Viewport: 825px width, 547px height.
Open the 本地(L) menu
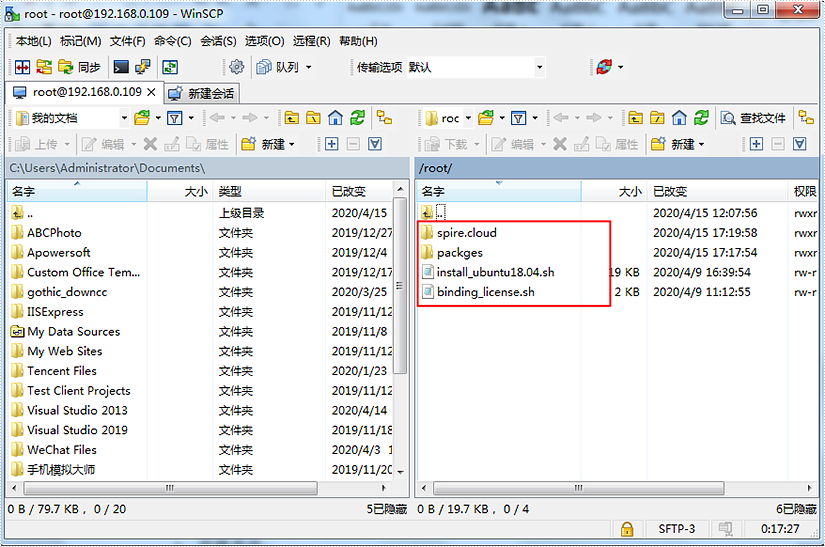coord(34,41)
